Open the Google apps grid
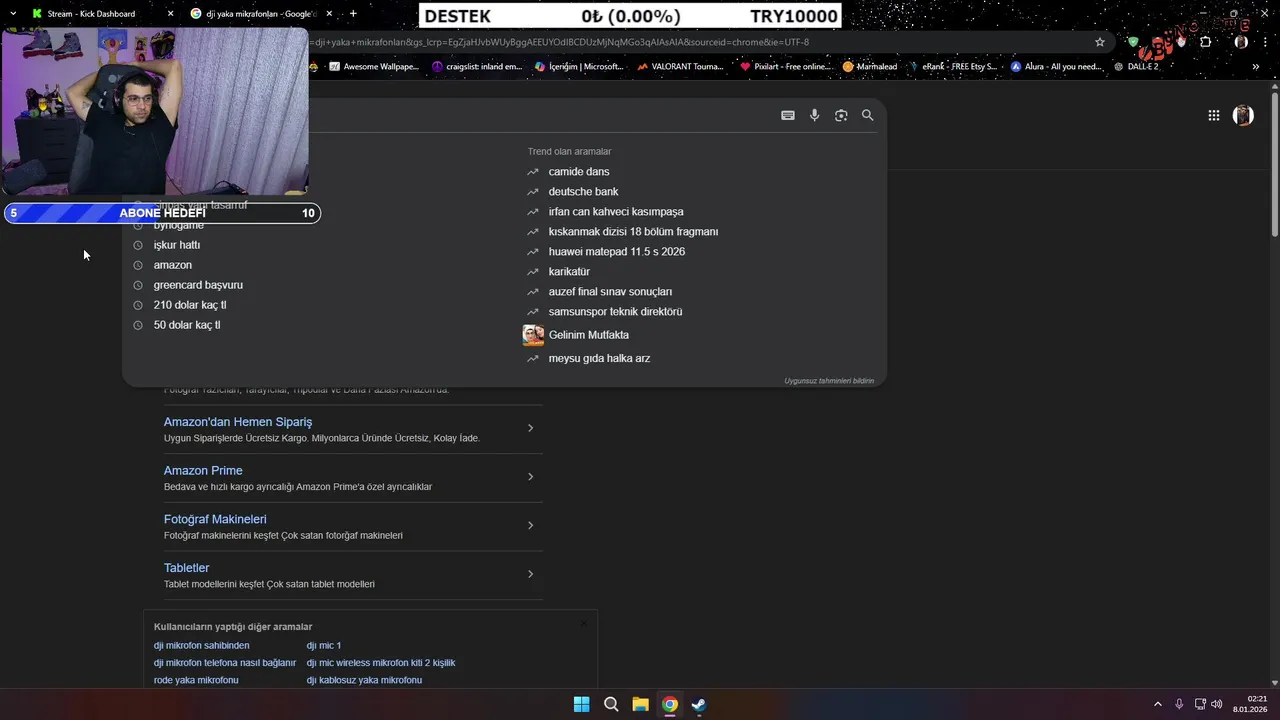This screenshot has height=720, width=1280. point(1214,116)
